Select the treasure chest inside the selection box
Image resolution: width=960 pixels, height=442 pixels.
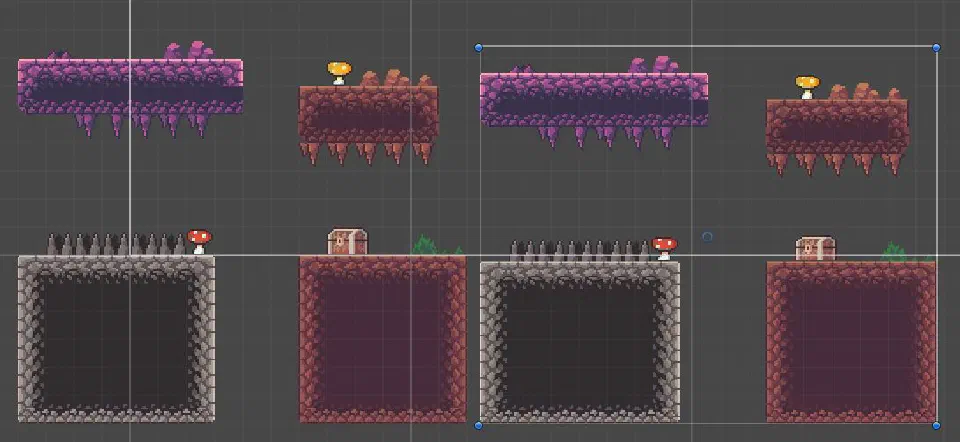point(815,249)
